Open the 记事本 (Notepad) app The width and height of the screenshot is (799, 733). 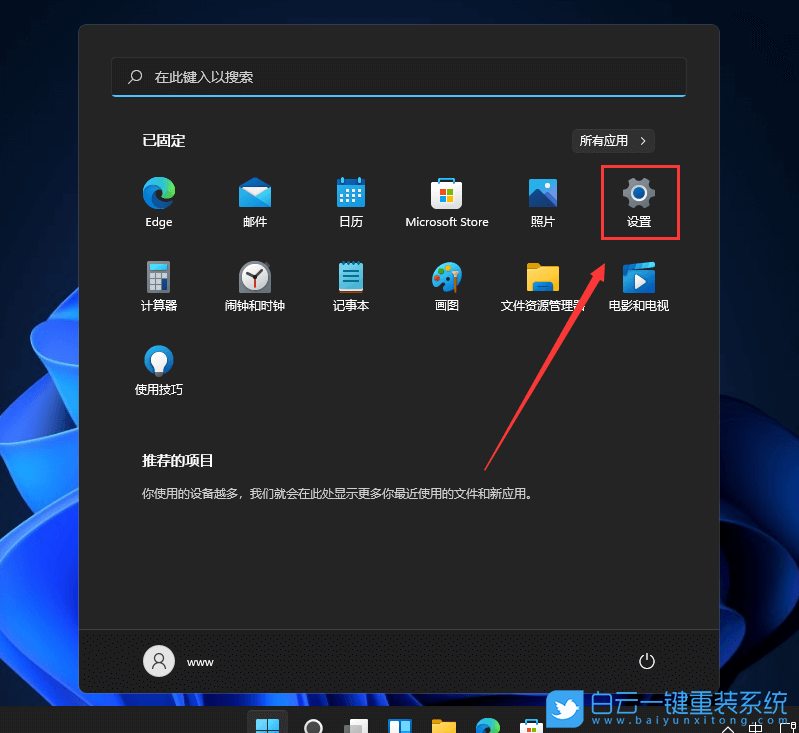tap(351, 286)
